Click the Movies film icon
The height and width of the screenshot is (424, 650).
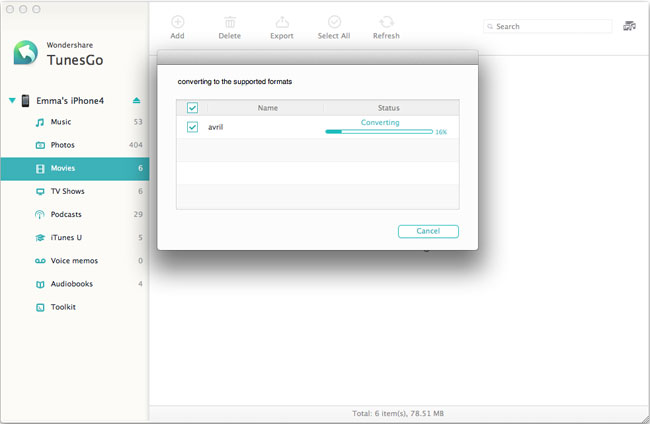tap(40, 169)
